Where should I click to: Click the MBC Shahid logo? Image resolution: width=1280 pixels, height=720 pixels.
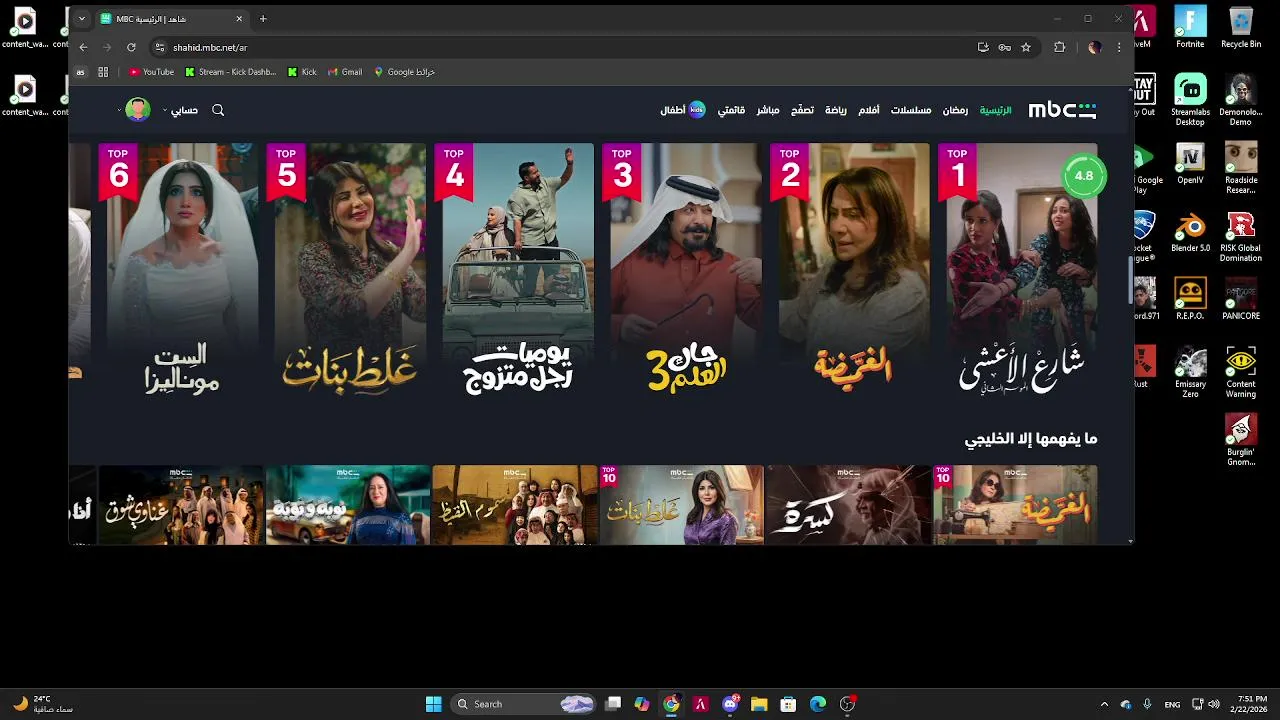(1062, 110)
